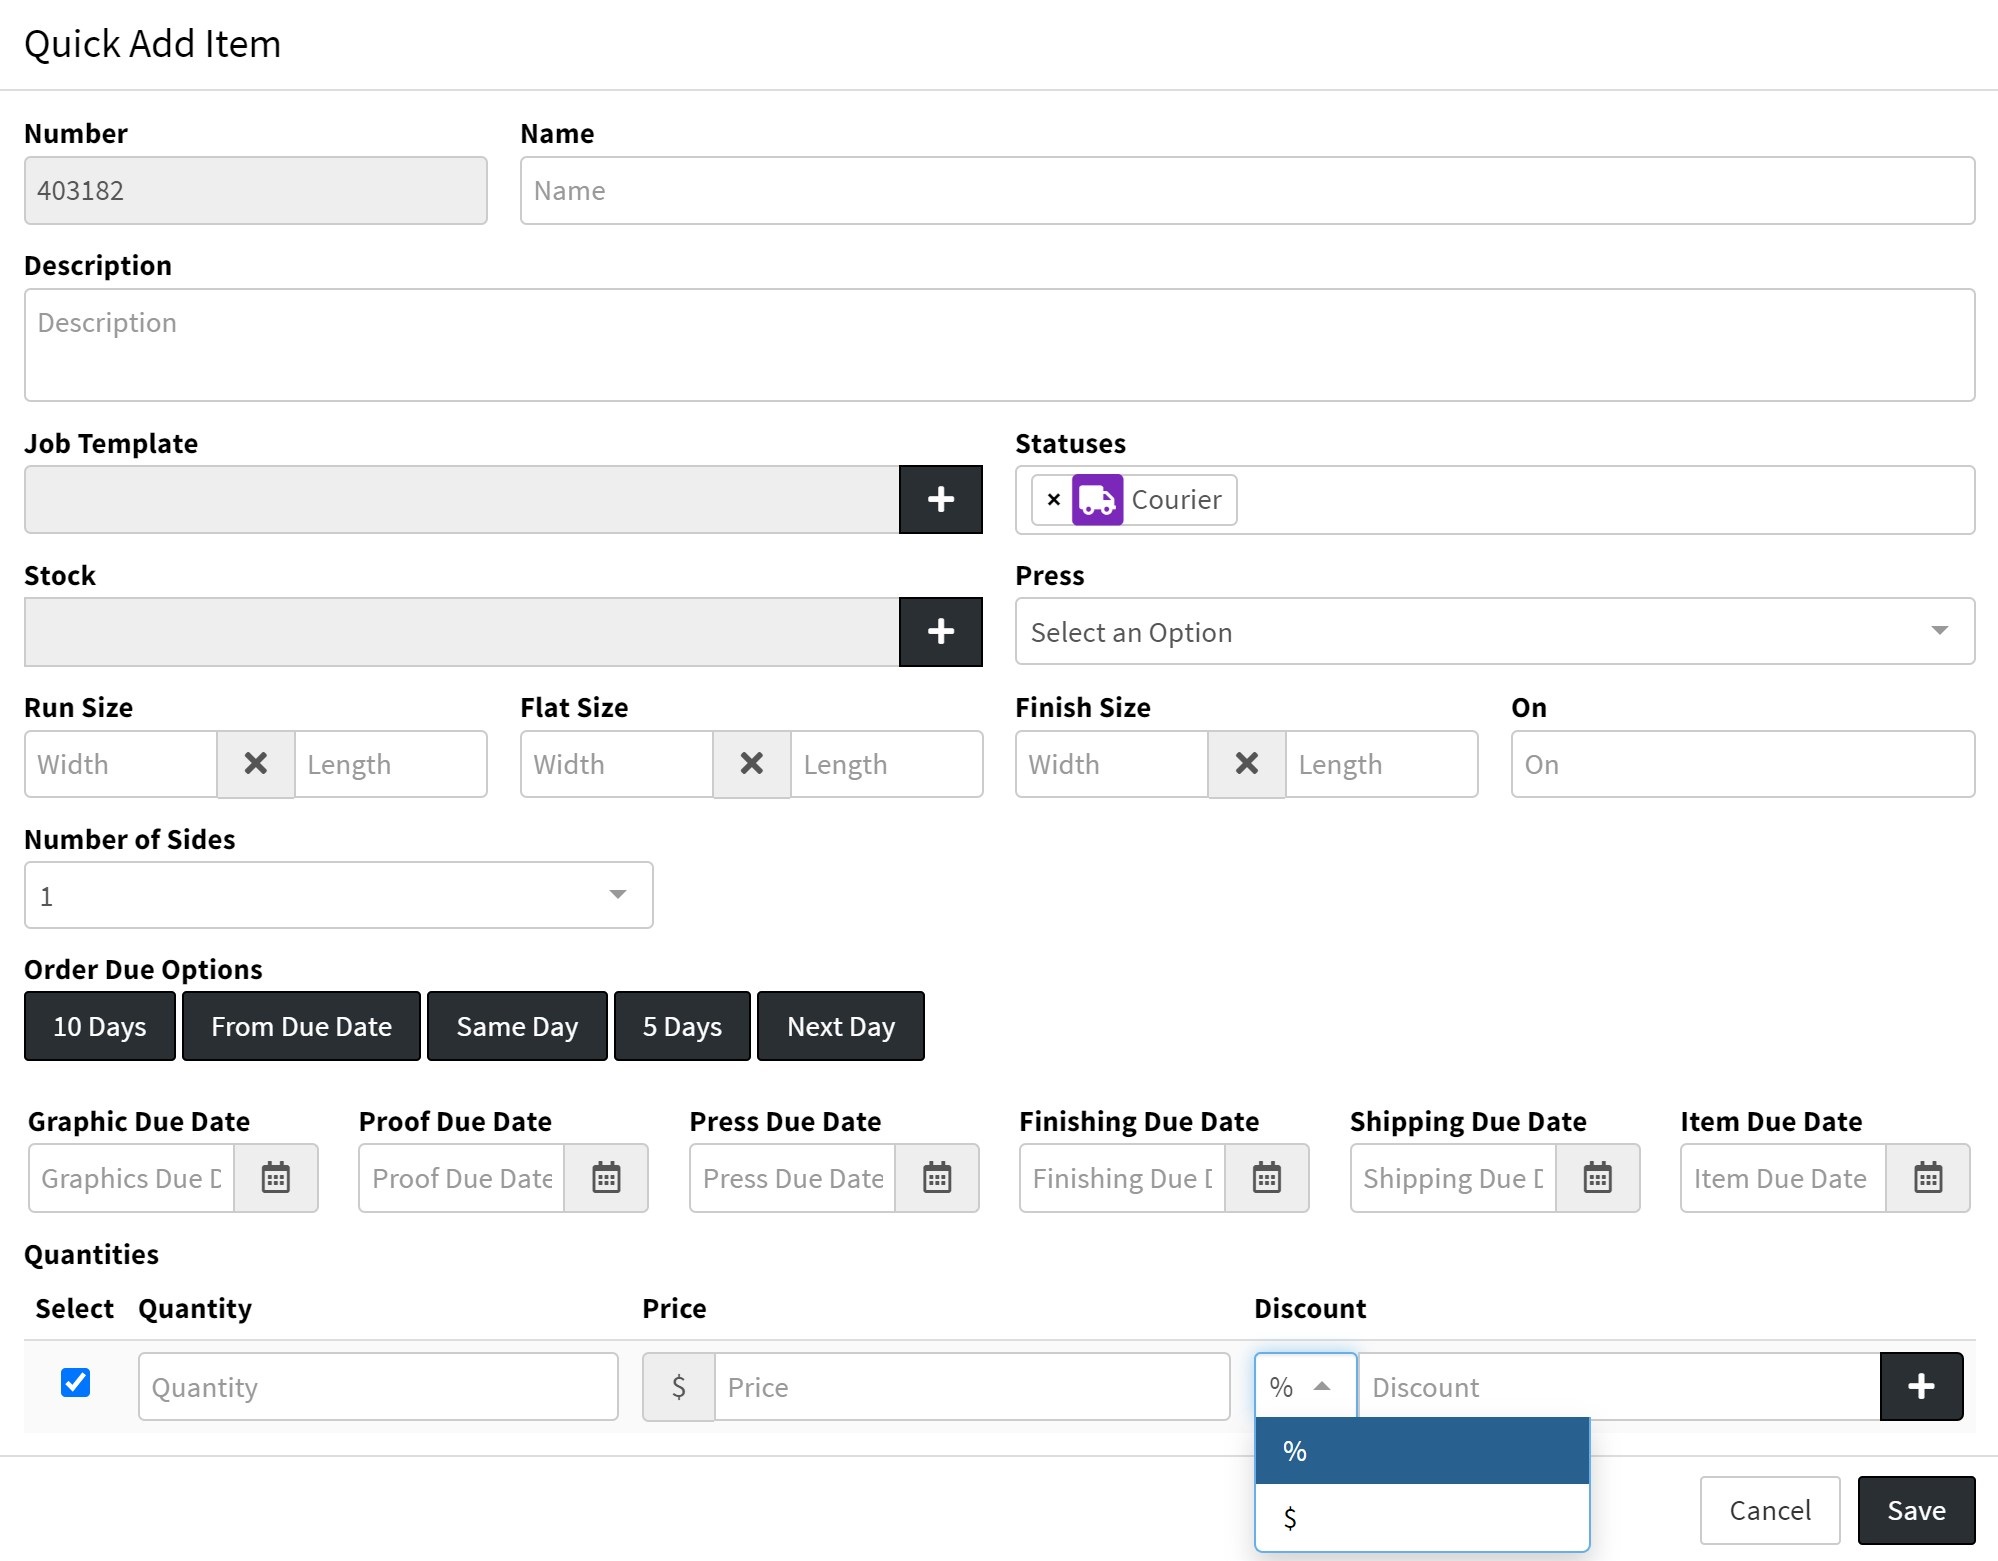Image resolution: width=1998 pixels, height=1561 pixels.
Task: Click the Same Day due option
Action: 516,1026
